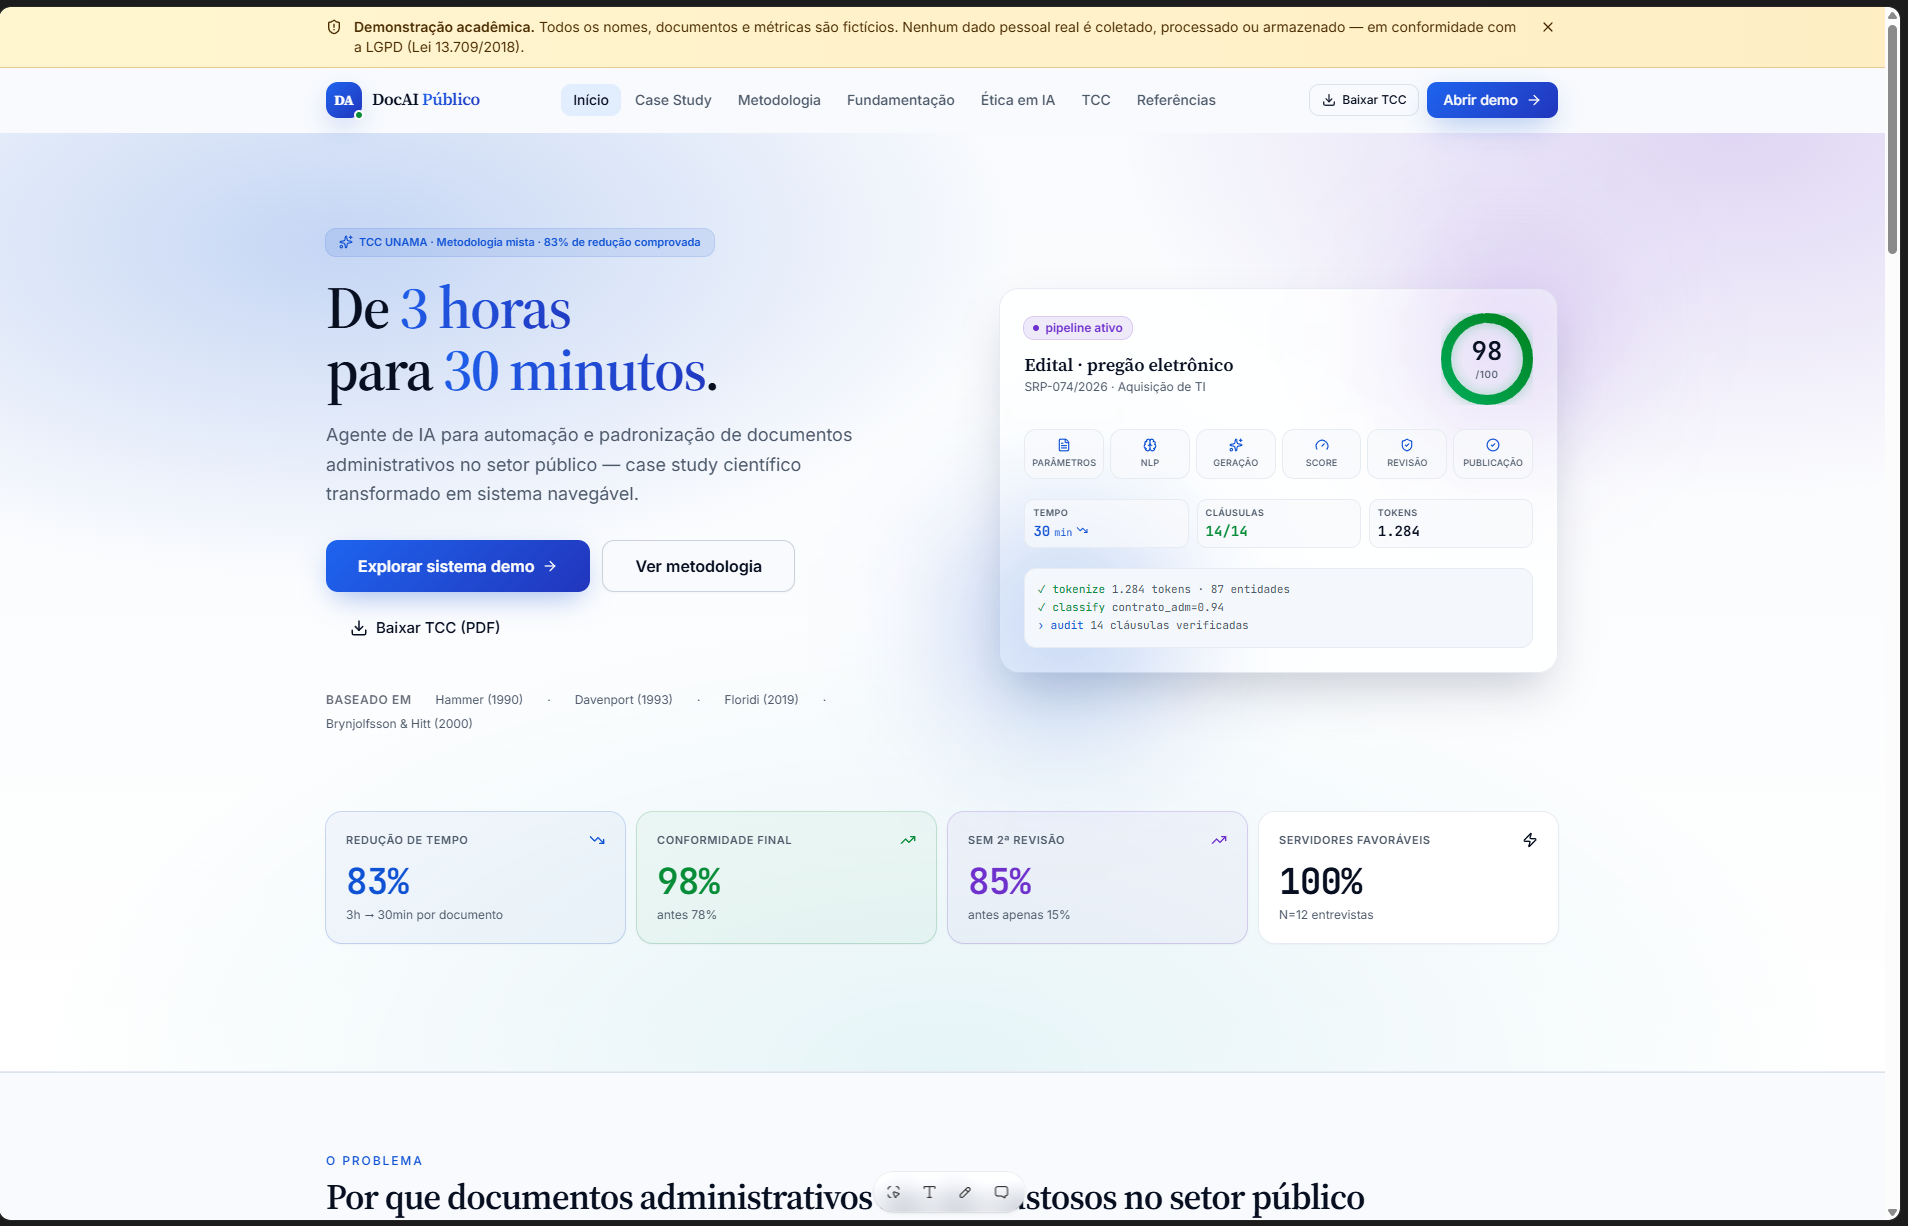This screenshot has height=1226, width=1908.
Task: Open the Case Study nav item
Action: coord(673,100)
